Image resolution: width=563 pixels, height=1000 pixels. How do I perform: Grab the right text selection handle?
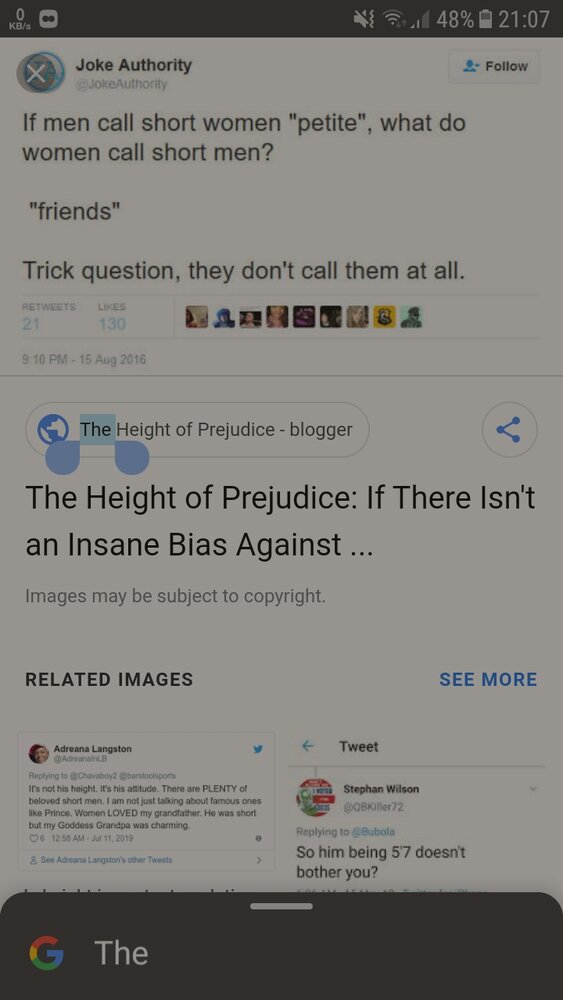(x=132, y=457)
